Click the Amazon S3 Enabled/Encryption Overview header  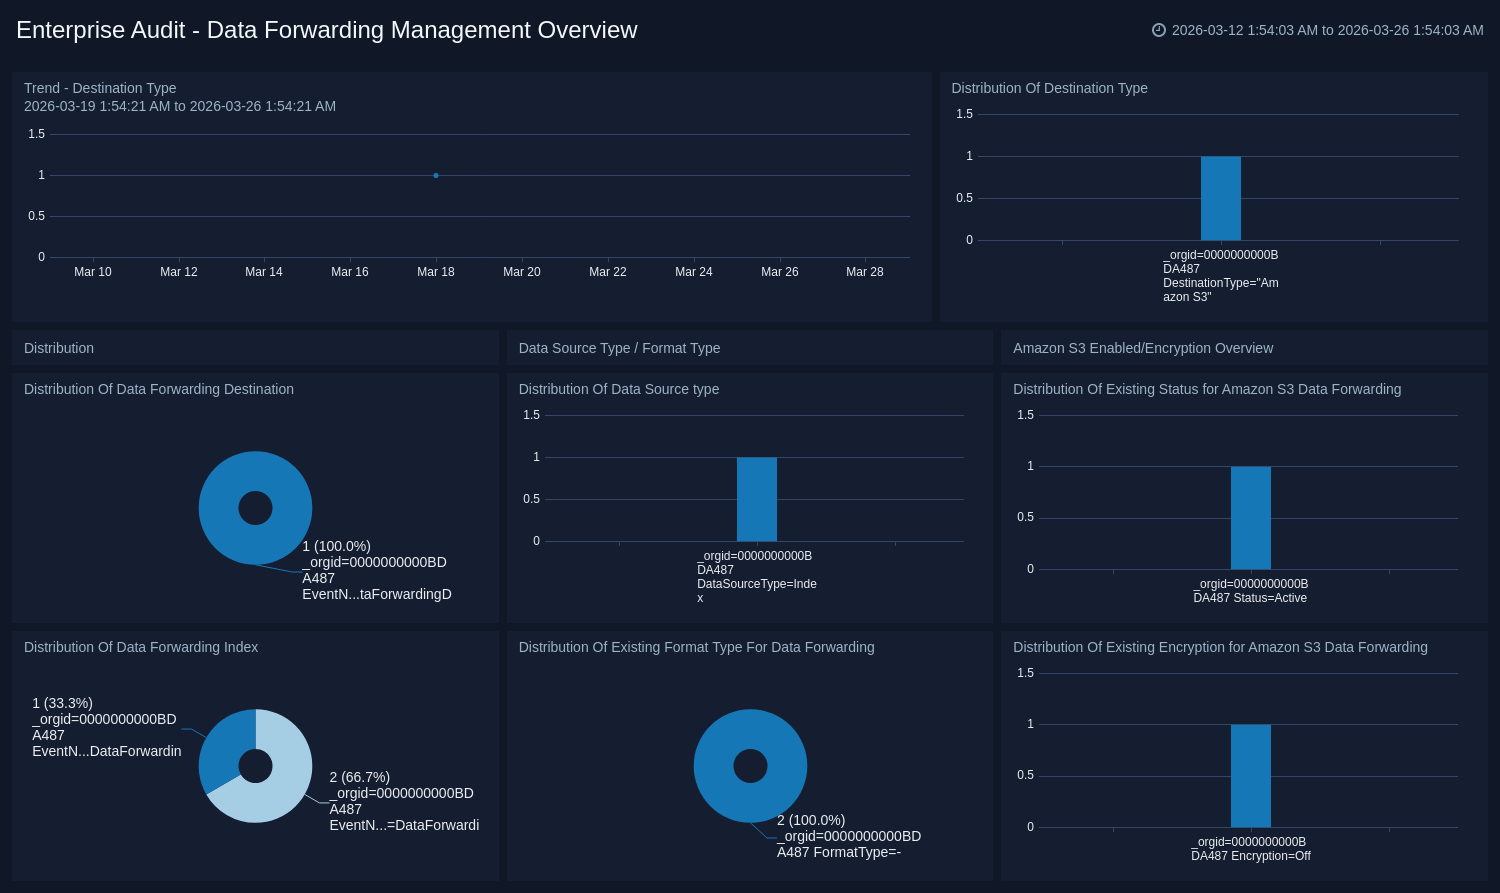pos(1142,348)
